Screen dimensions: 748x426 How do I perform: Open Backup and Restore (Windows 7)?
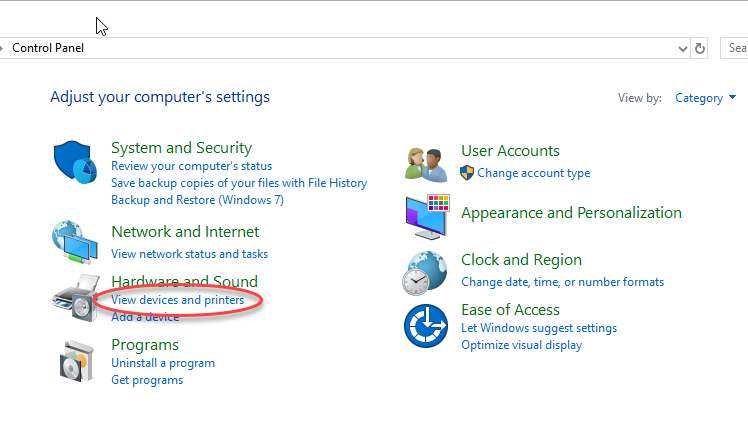click(x=197, y=200)
